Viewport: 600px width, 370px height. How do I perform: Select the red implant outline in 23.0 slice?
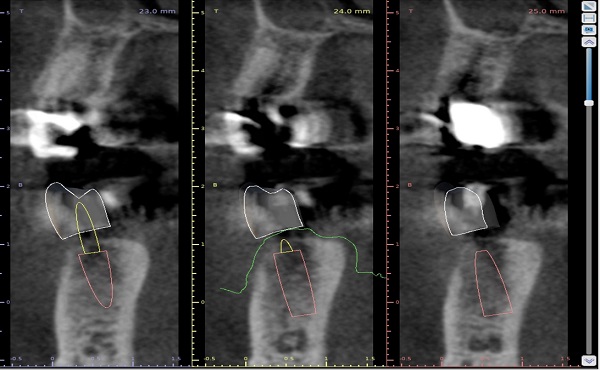(96, 279)
